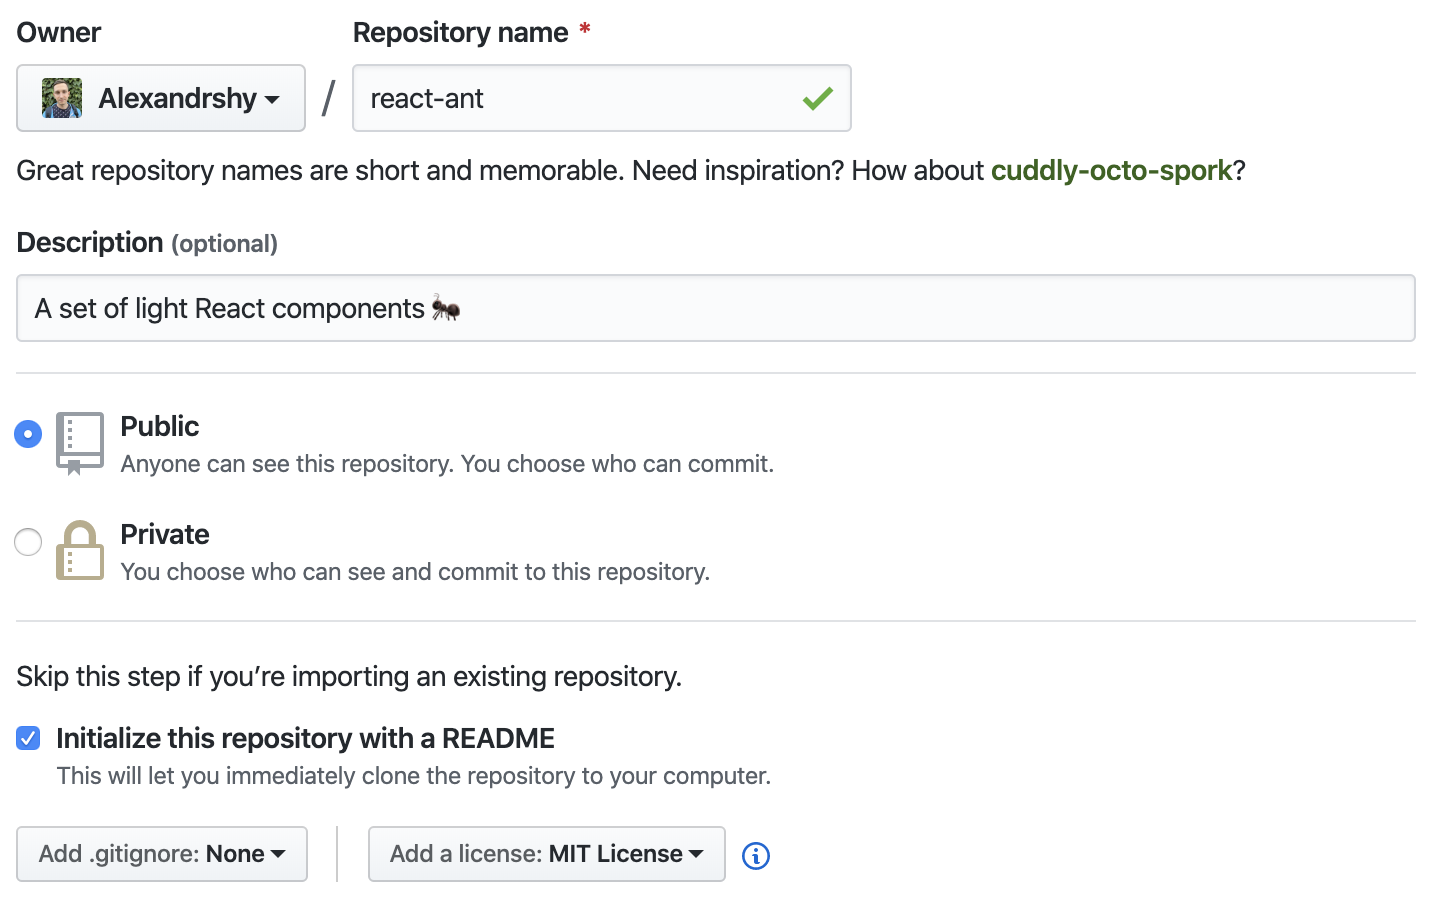1442x908 pixels.
Task: Uncheck Initialize this repository with a README
Action: [28, 739]
